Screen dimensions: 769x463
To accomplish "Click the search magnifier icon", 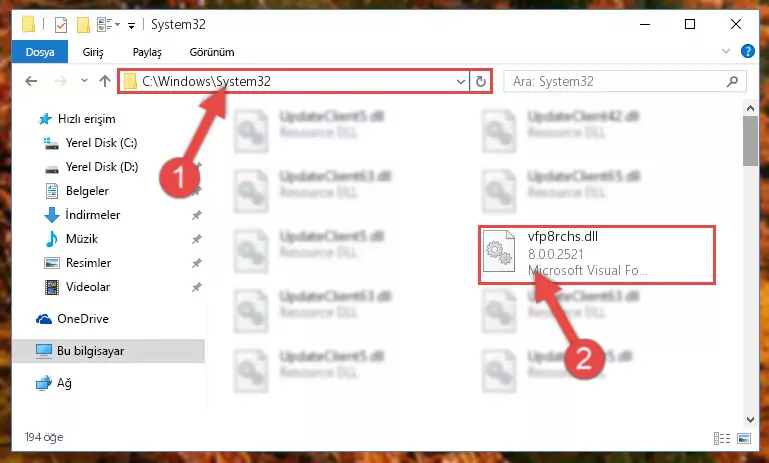I will click(732, 81).
